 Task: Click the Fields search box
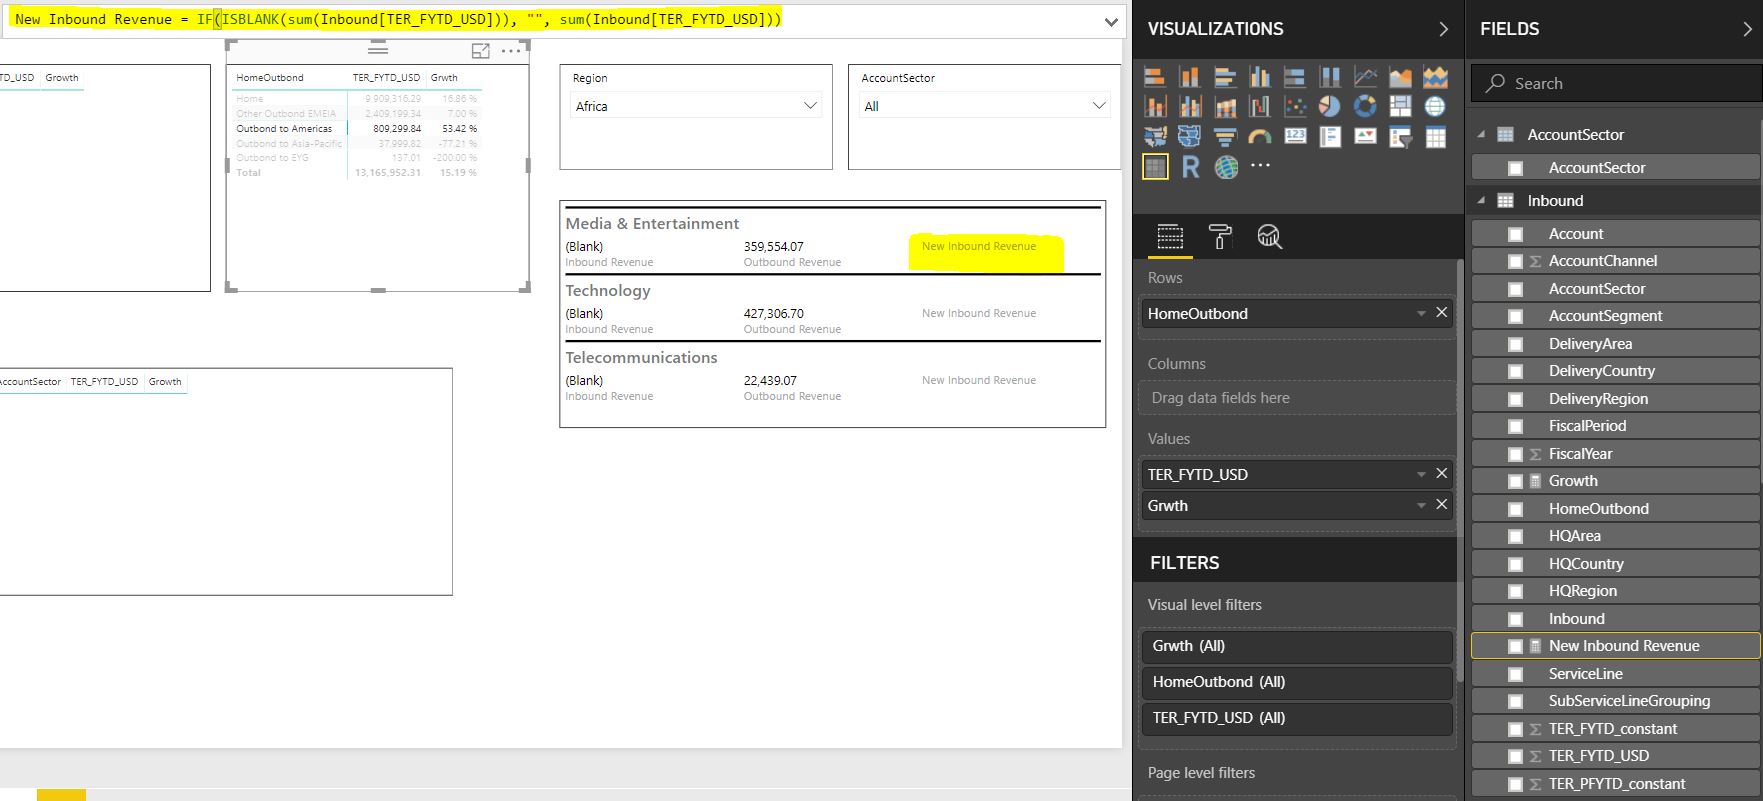(x=1616, y=84)
